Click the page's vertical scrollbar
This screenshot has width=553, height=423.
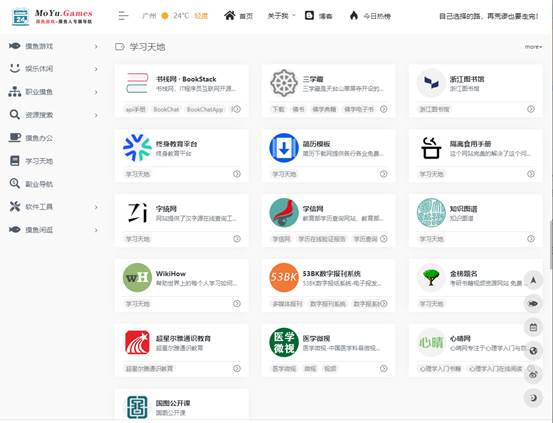pos(551,245)
